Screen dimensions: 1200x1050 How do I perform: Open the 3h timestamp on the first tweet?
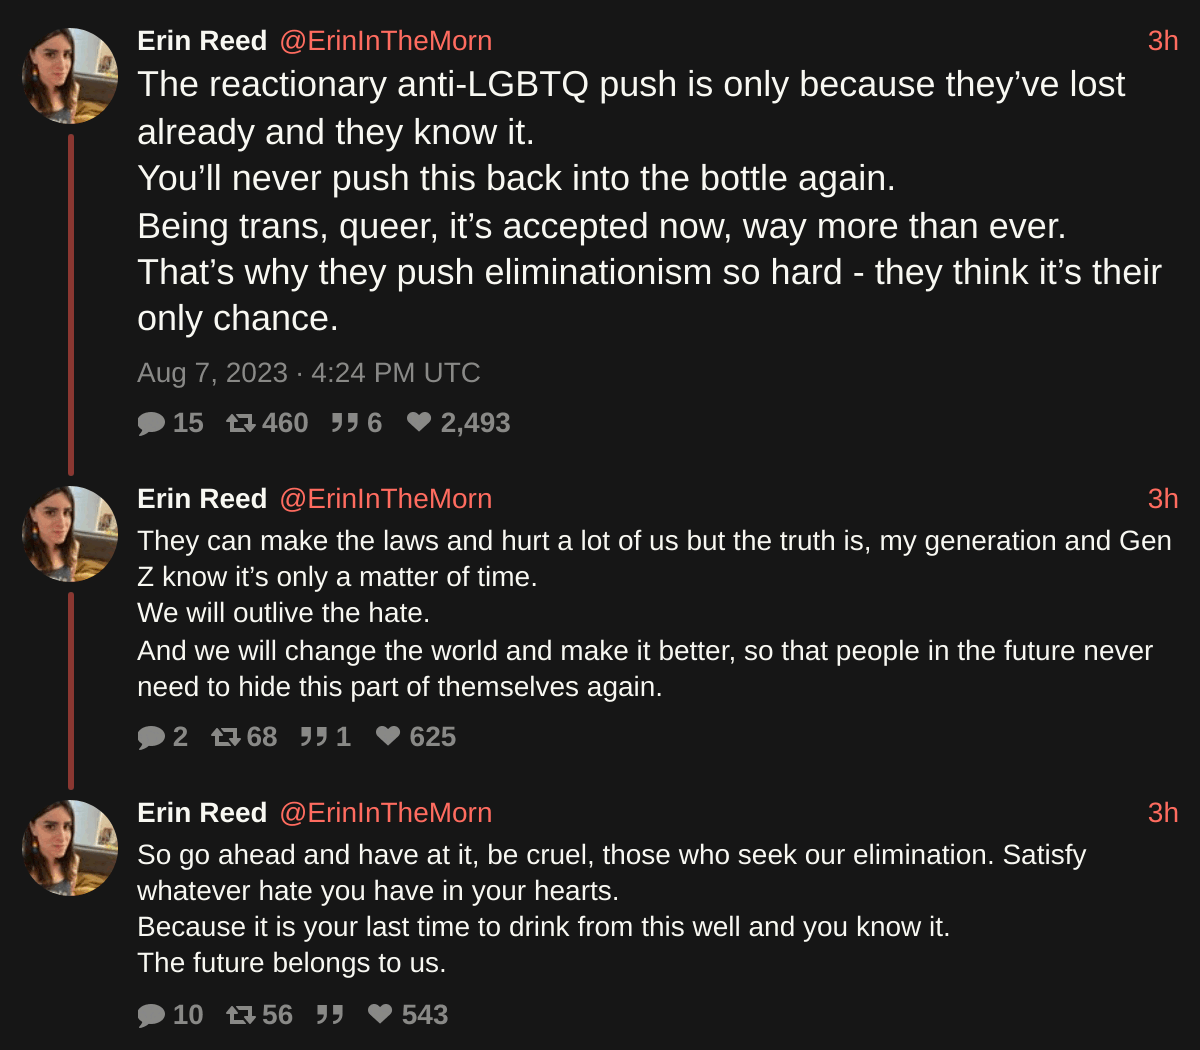pos(1163,41)
